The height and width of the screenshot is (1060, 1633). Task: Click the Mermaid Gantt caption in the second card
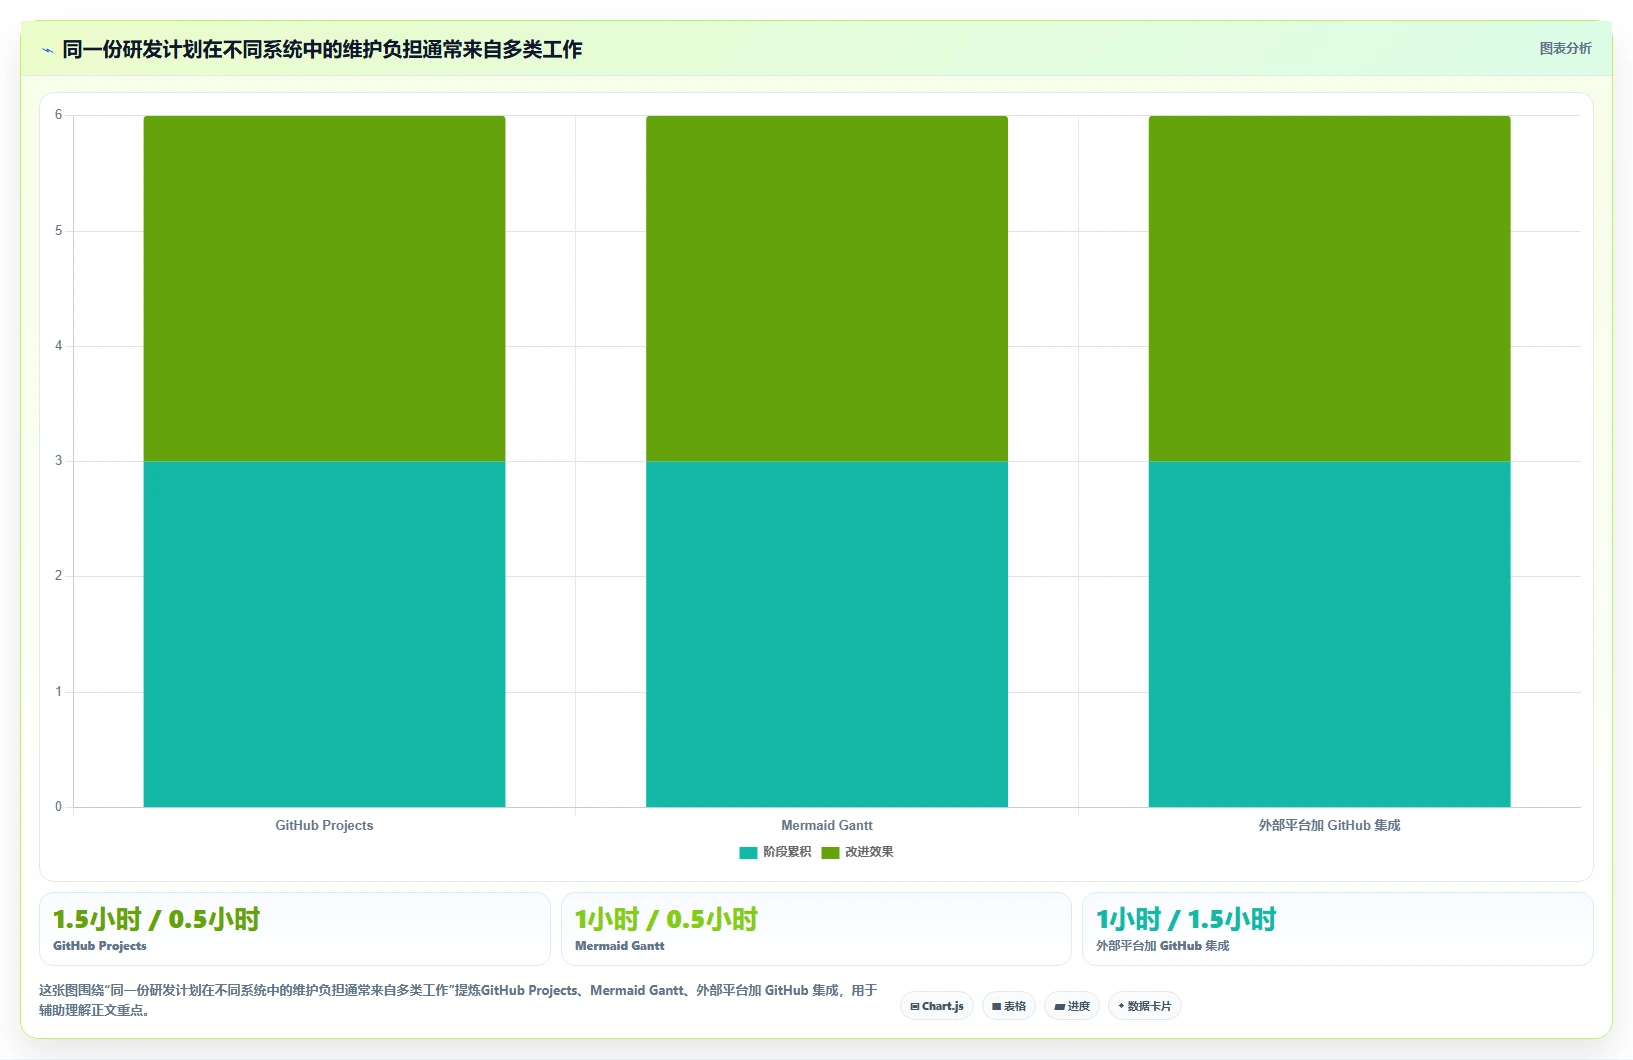[620, 946]
